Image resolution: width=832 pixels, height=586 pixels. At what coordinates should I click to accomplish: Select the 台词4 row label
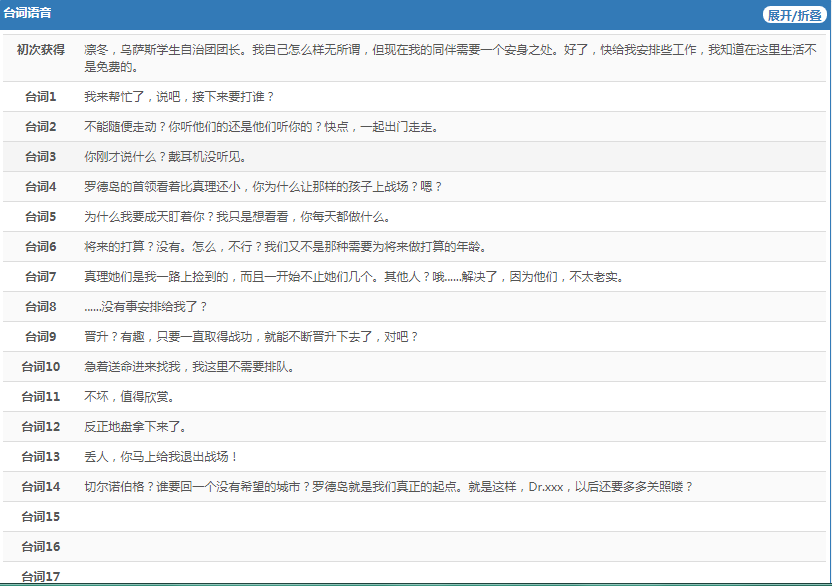point(41,187)
